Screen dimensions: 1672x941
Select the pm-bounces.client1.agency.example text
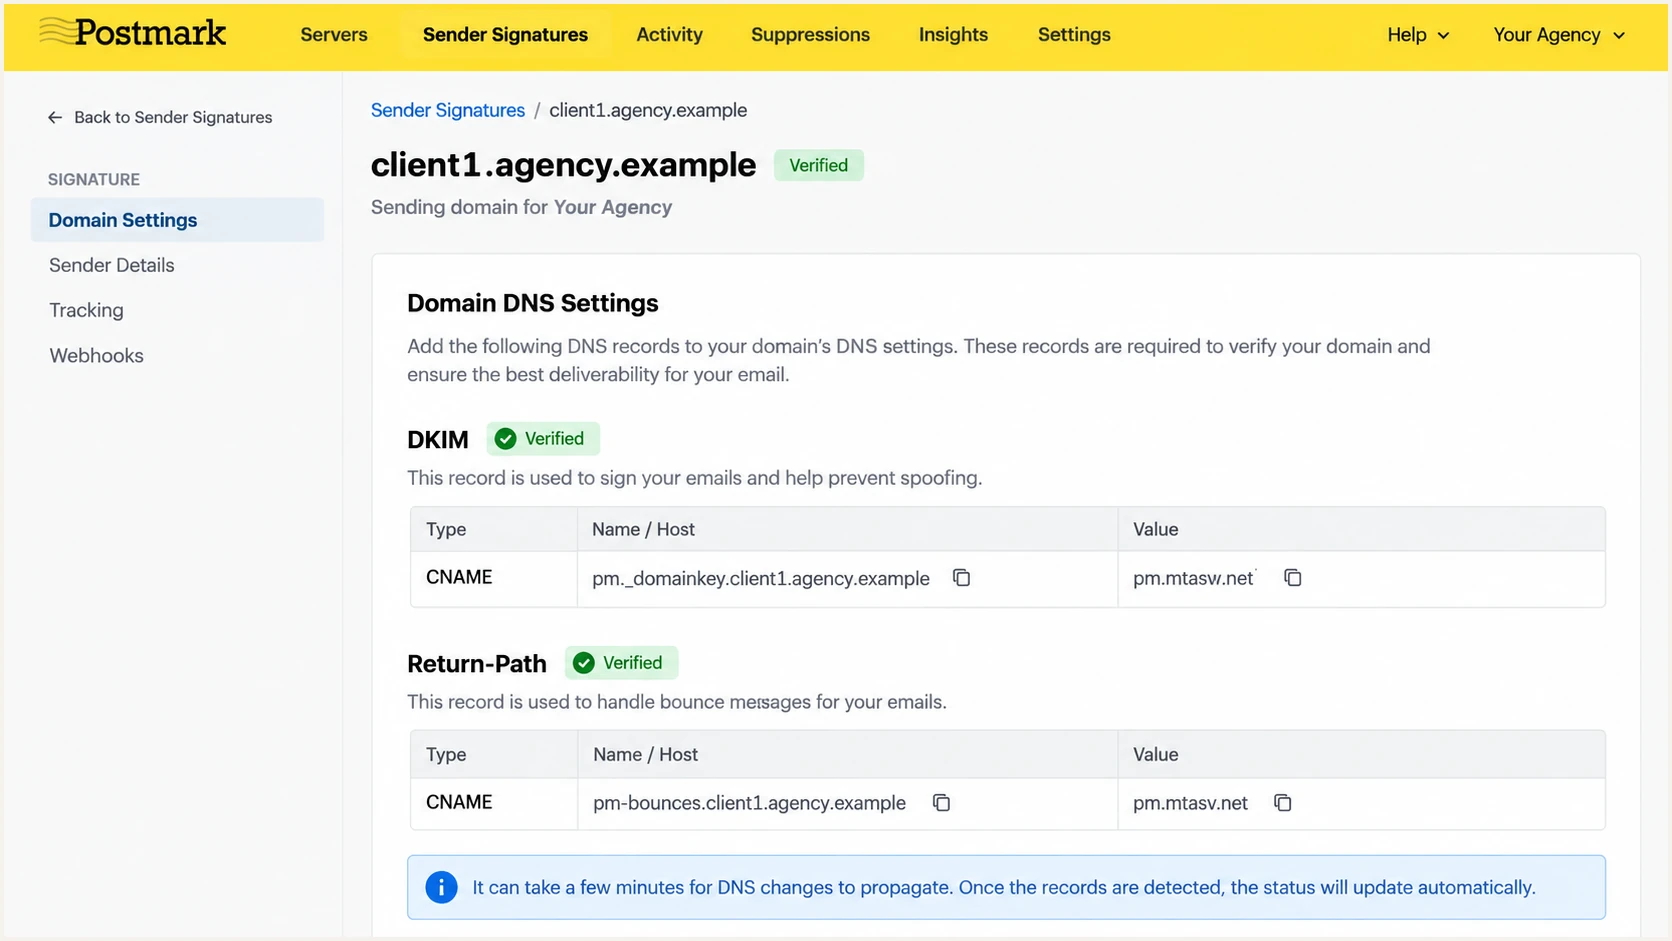point(749,803)
